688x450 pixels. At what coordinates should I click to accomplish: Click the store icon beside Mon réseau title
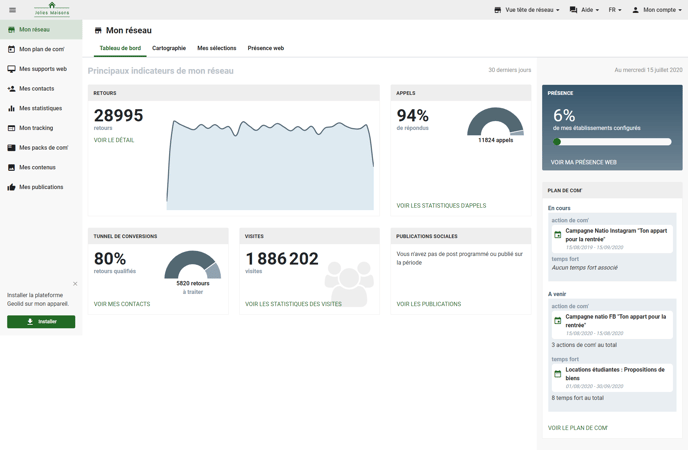(98, 30)
